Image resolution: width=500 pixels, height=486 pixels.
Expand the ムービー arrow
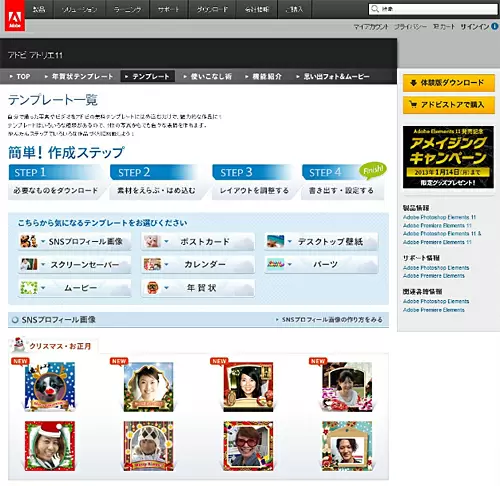[43, 287]
